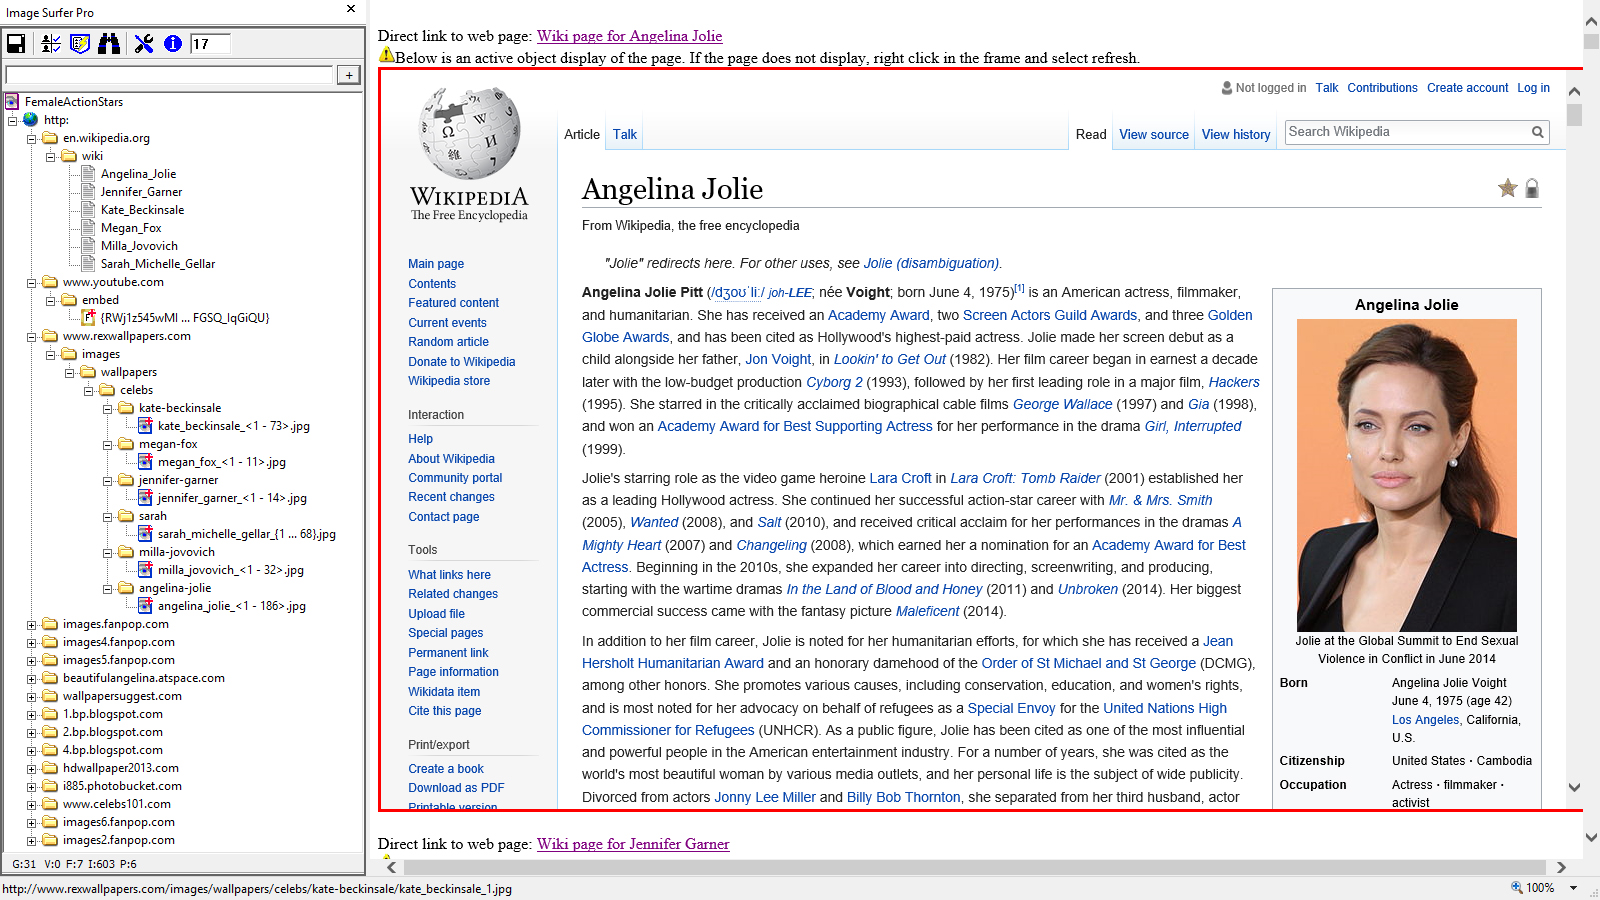Open the Wikipedia Talk tab
1600x900 pixels.
pyautogui.click(x=625, y=134)
